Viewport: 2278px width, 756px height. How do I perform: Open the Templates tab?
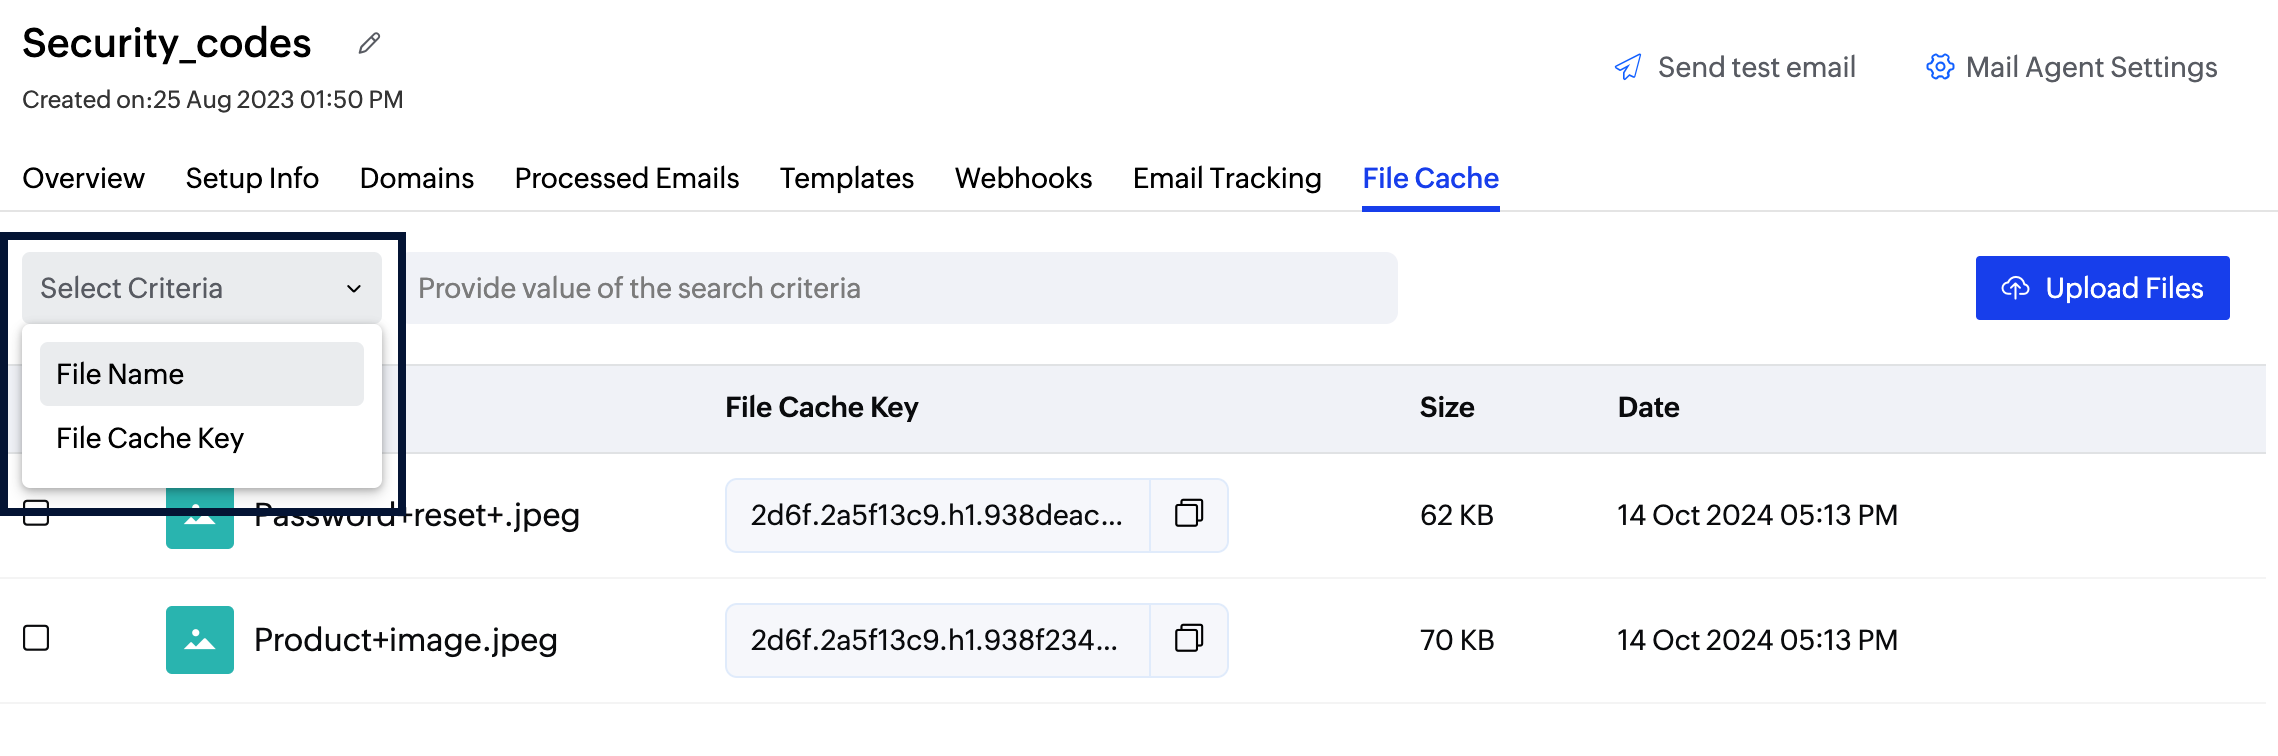coord(846,178)
